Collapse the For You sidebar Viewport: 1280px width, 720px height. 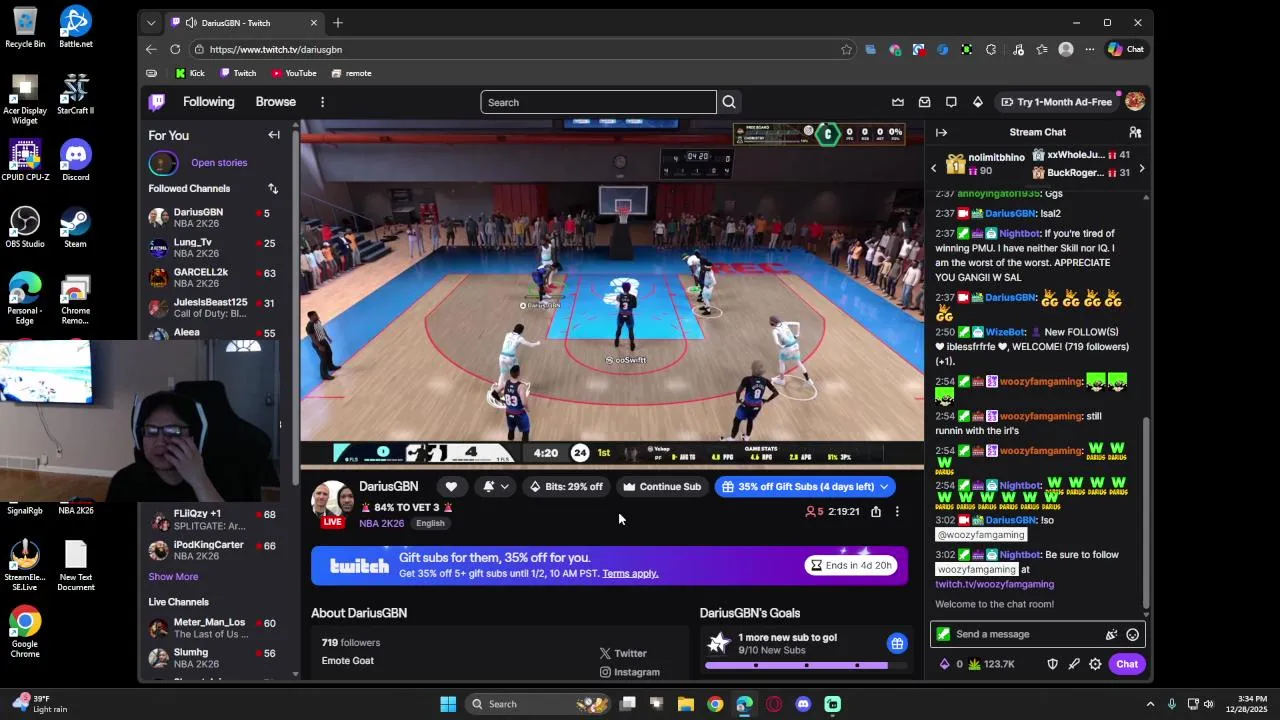(274, 135)
